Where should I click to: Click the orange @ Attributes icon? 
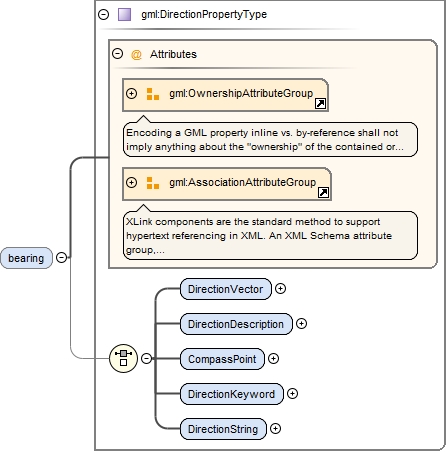(136, 54)
